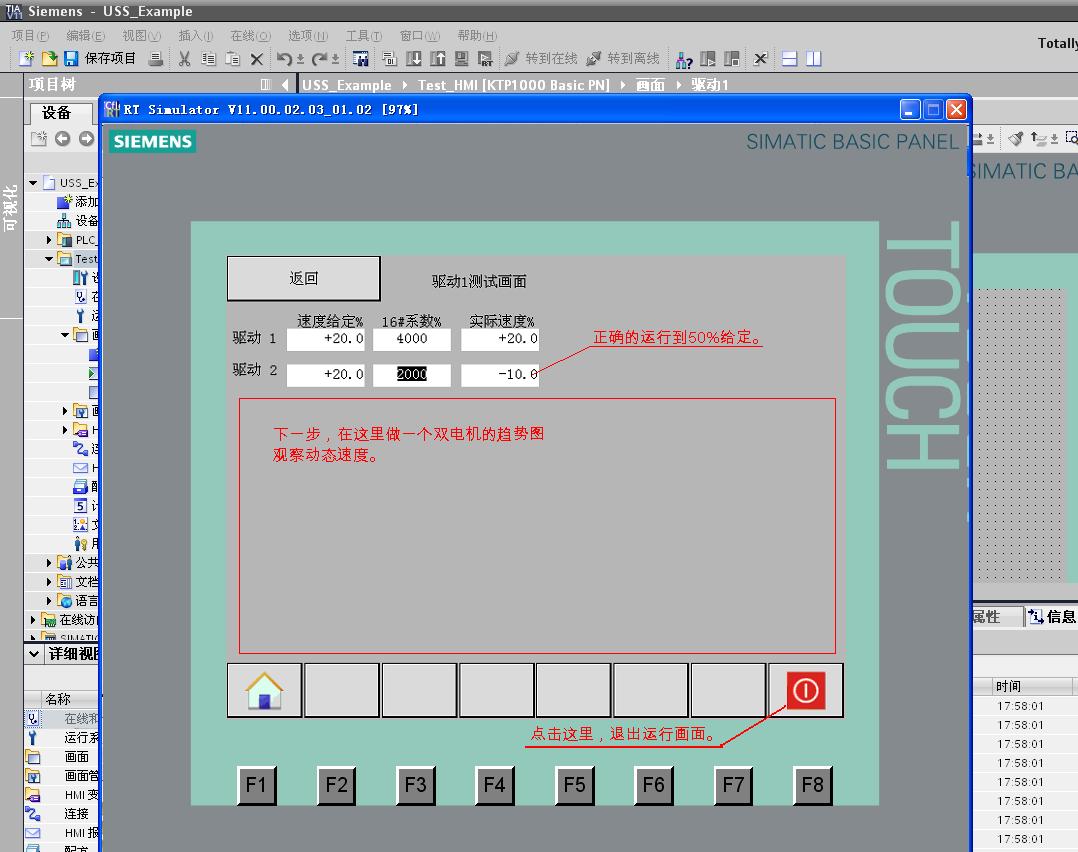Click the F2 function key

(x=336, y=785)
